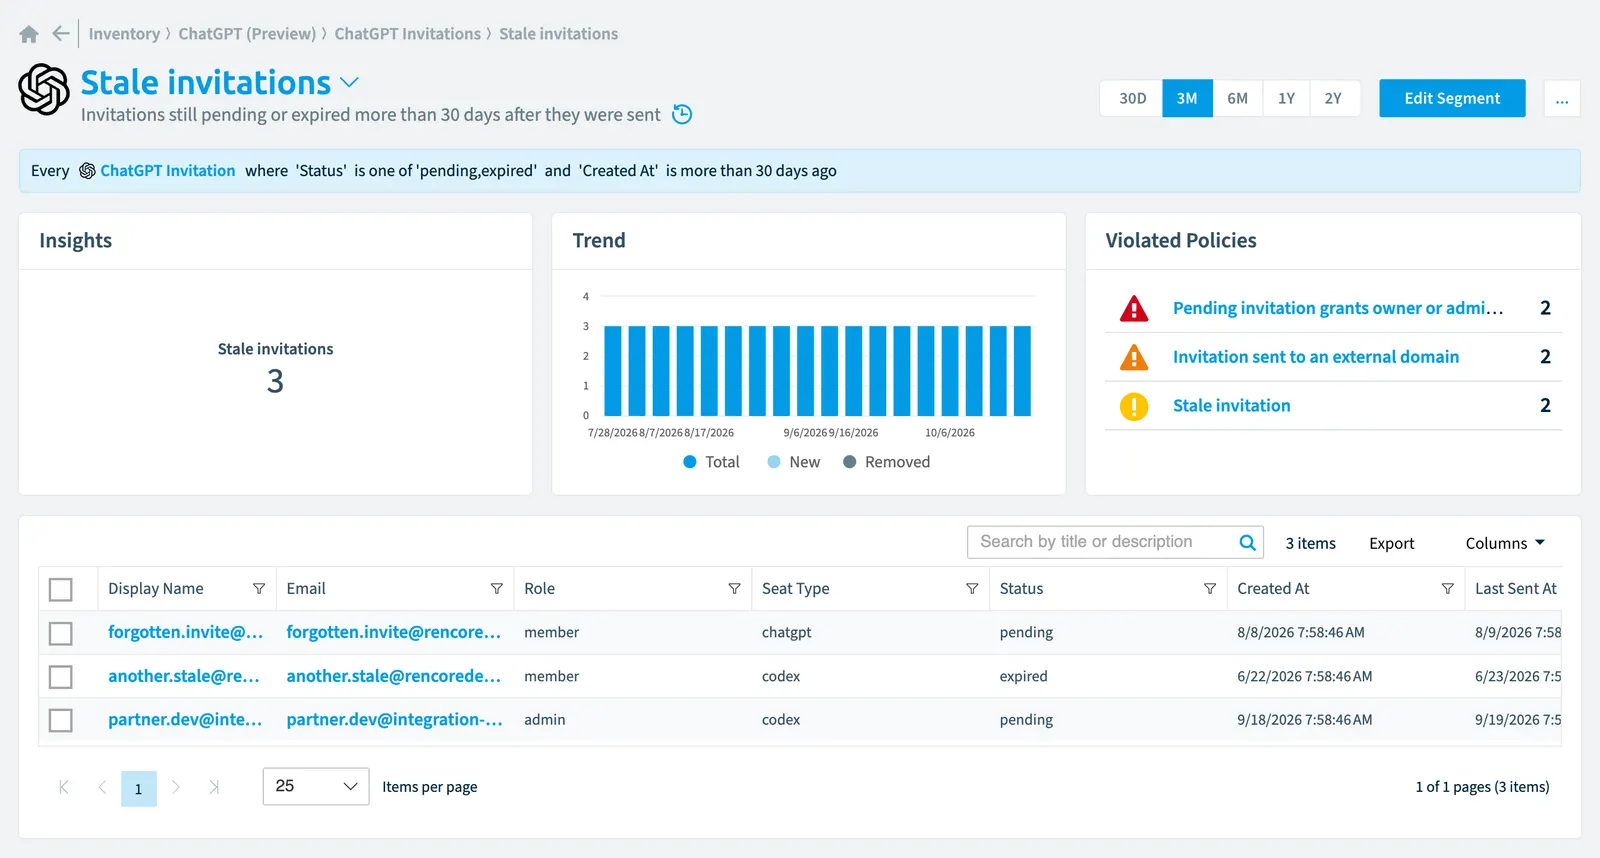Go to the previous page arrow

click(x=102, y=787)
